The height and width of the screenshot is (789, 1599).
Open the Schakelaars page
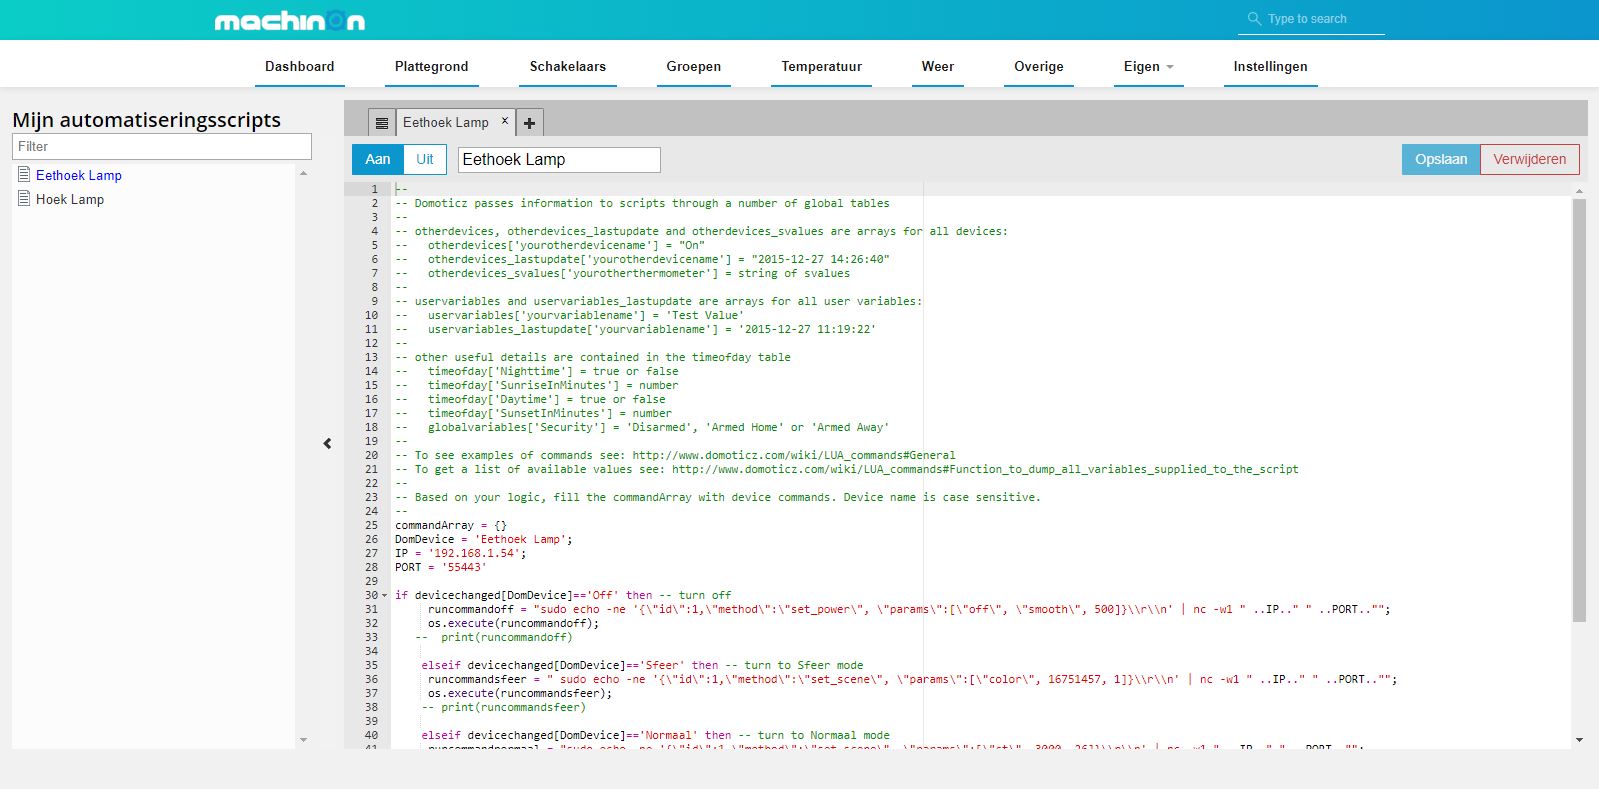pos(568,66)
